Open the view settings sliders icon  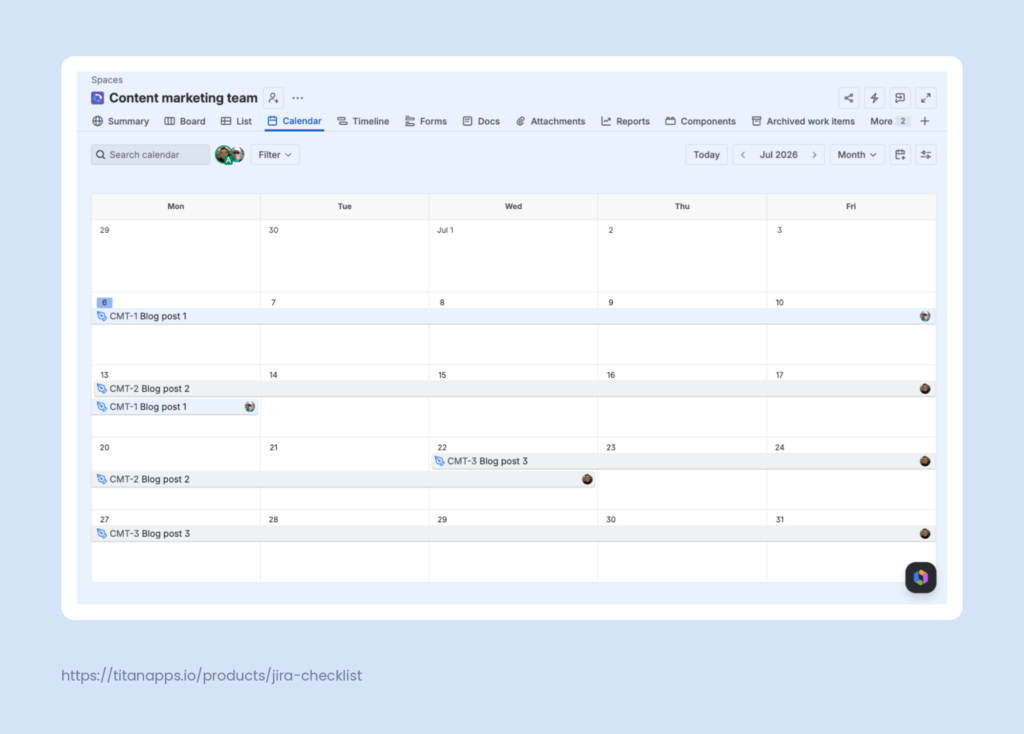tap(926, 155)
